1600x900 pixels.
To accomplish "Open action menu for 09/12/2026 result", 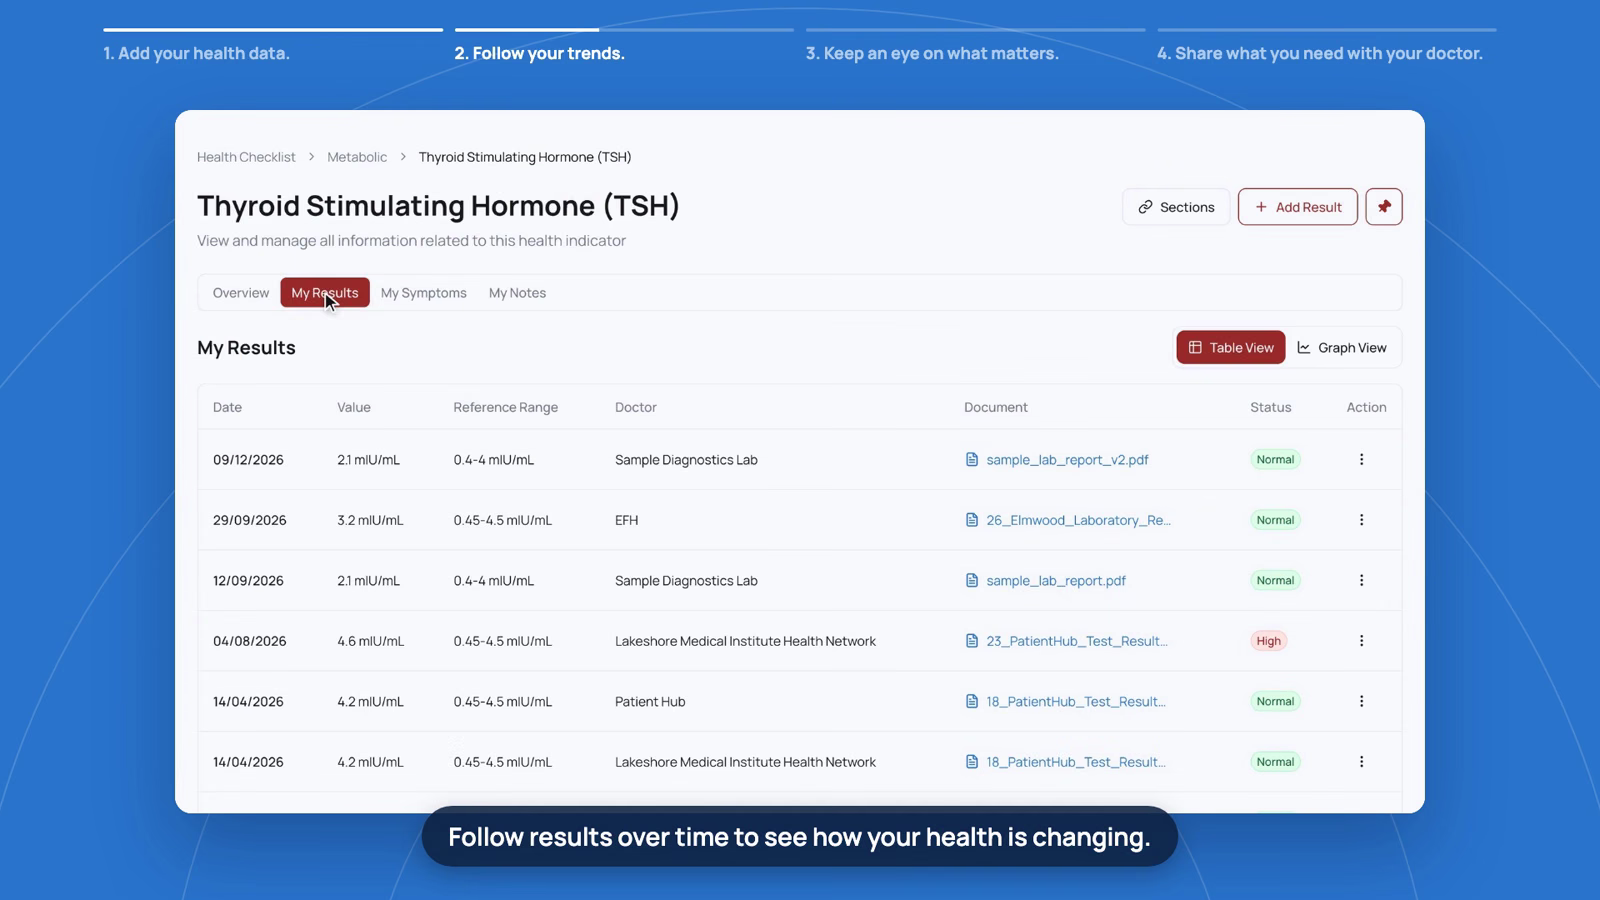I will 1361,460.
